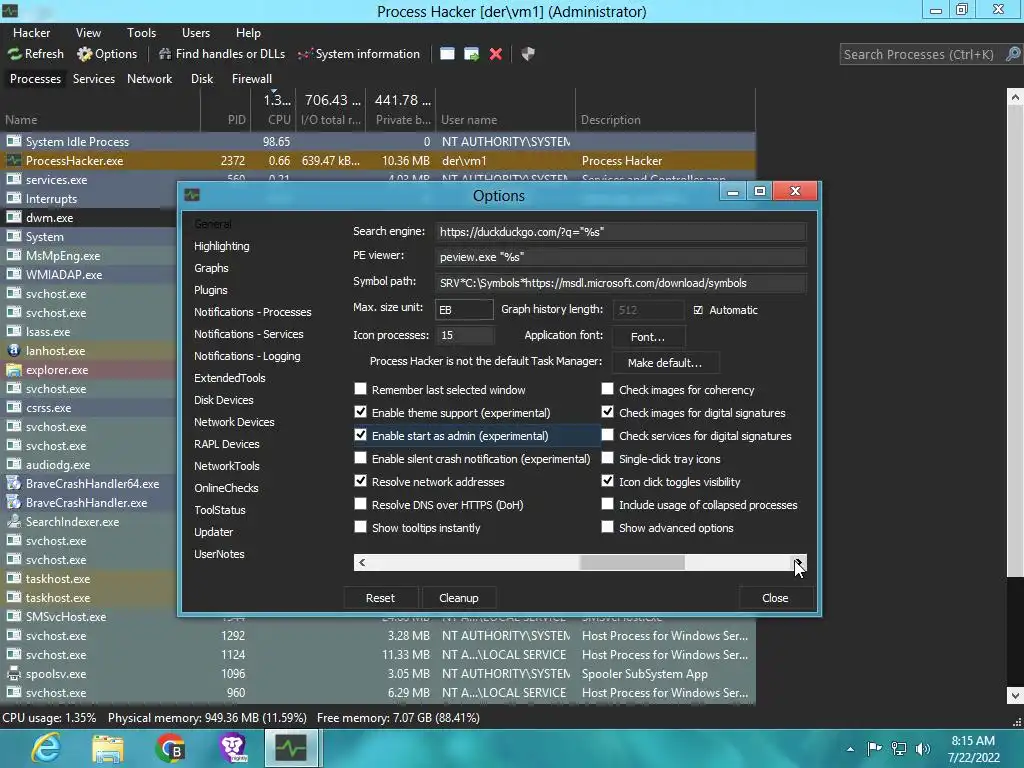Click the spoolsv.exe printer icon
The image size is (1024, 768).
[14, 674]
